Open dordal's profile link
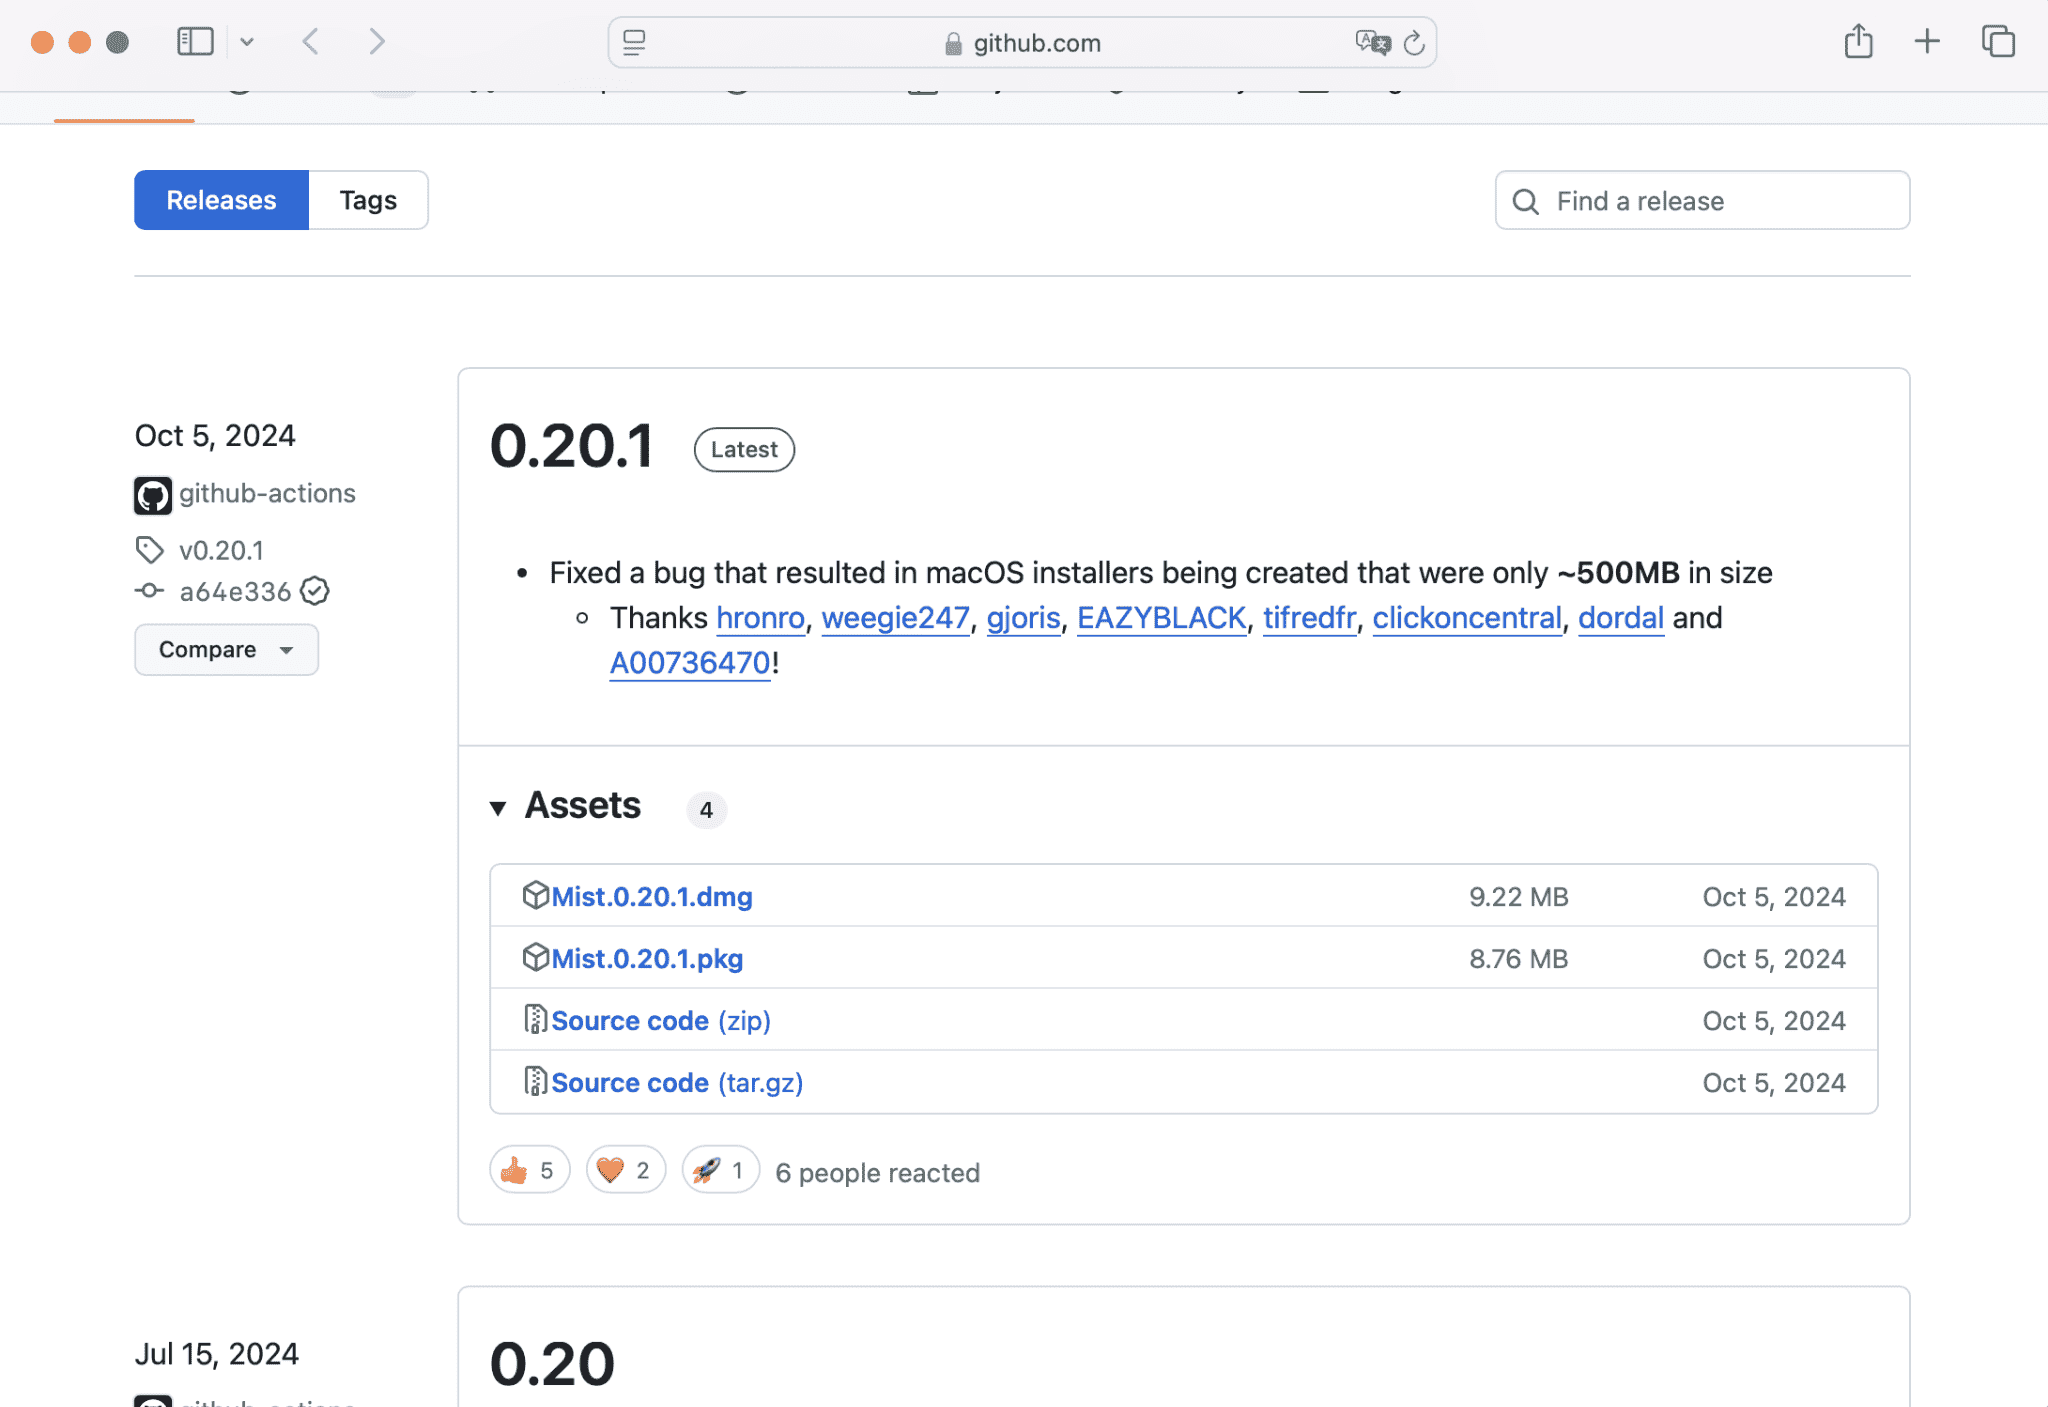The height and width of the screenshot is (1407, 2048). click(x=1620, y=617)
